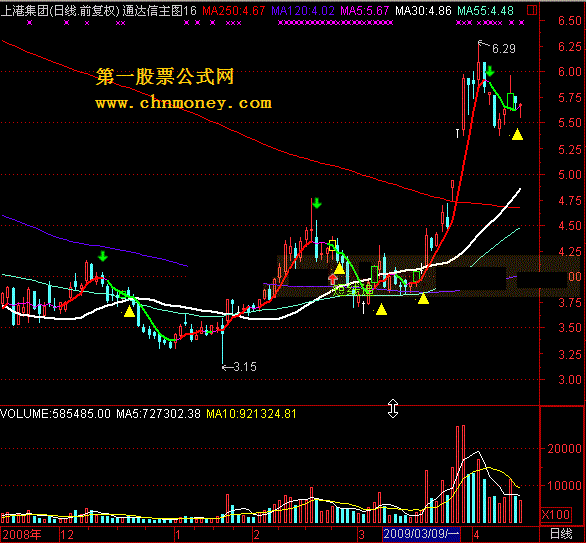This screenshot has height=543, width=586.
Task: Click the red up arrow beside 短线追 label
Action: coord(332,279)
